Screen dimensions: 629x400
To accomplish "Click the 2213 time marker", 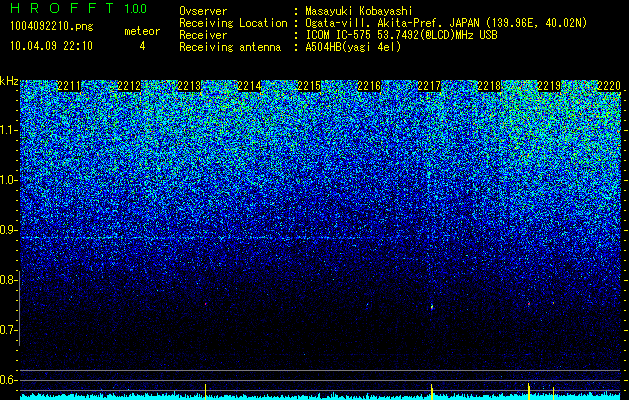I will [x=189, y=86].
